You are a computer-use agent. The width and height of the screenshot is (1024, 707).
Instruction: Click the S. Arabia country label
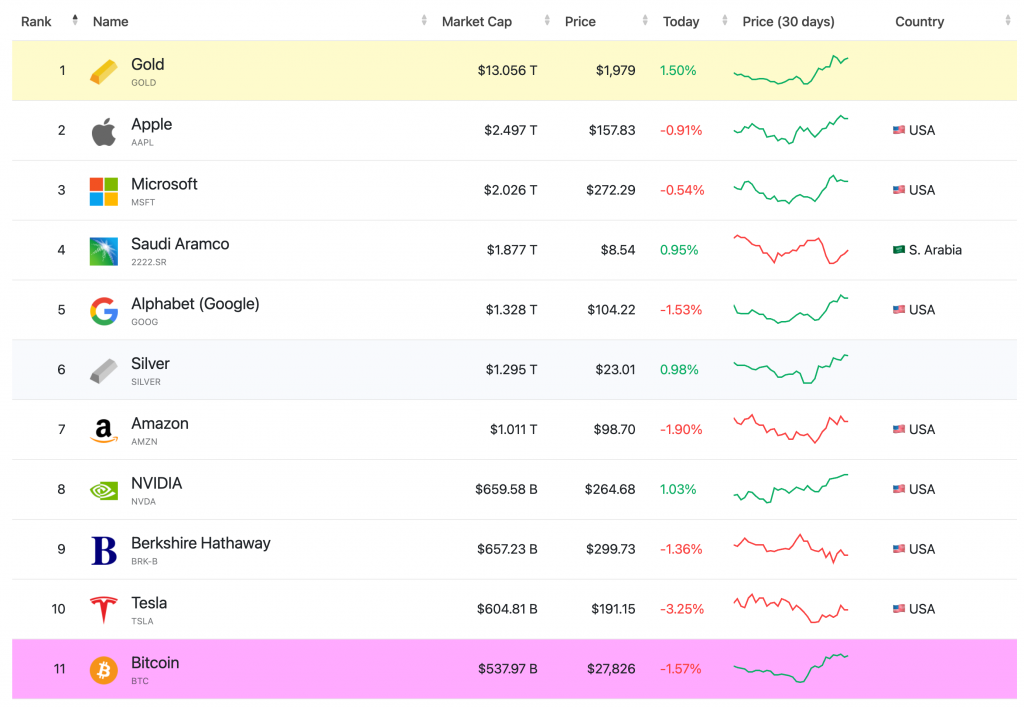point(935,250)
